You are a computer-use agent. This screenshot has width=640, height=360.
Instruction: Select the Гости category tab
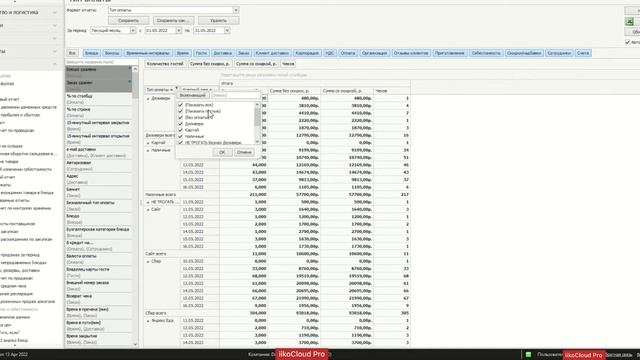(201, 53)
